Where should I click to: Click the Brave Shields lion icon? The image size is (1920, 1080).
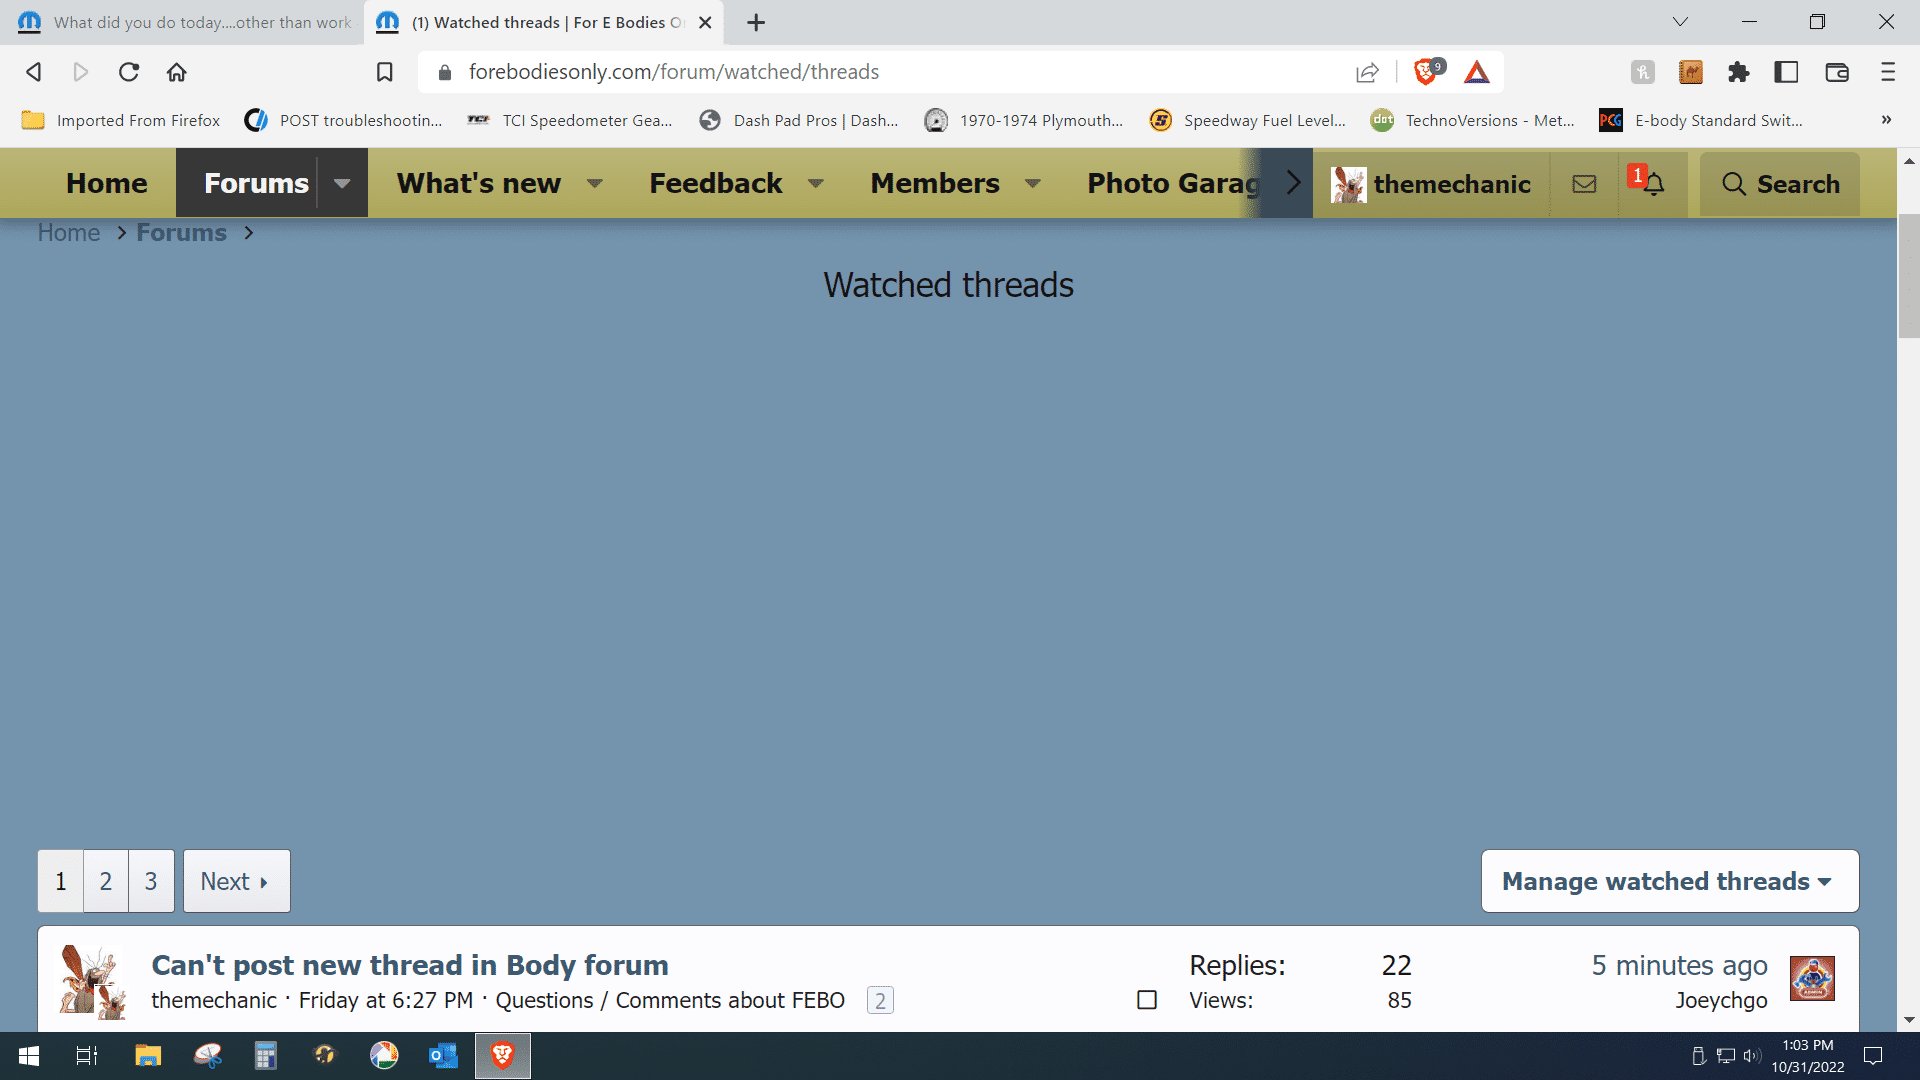point(1426,72)
